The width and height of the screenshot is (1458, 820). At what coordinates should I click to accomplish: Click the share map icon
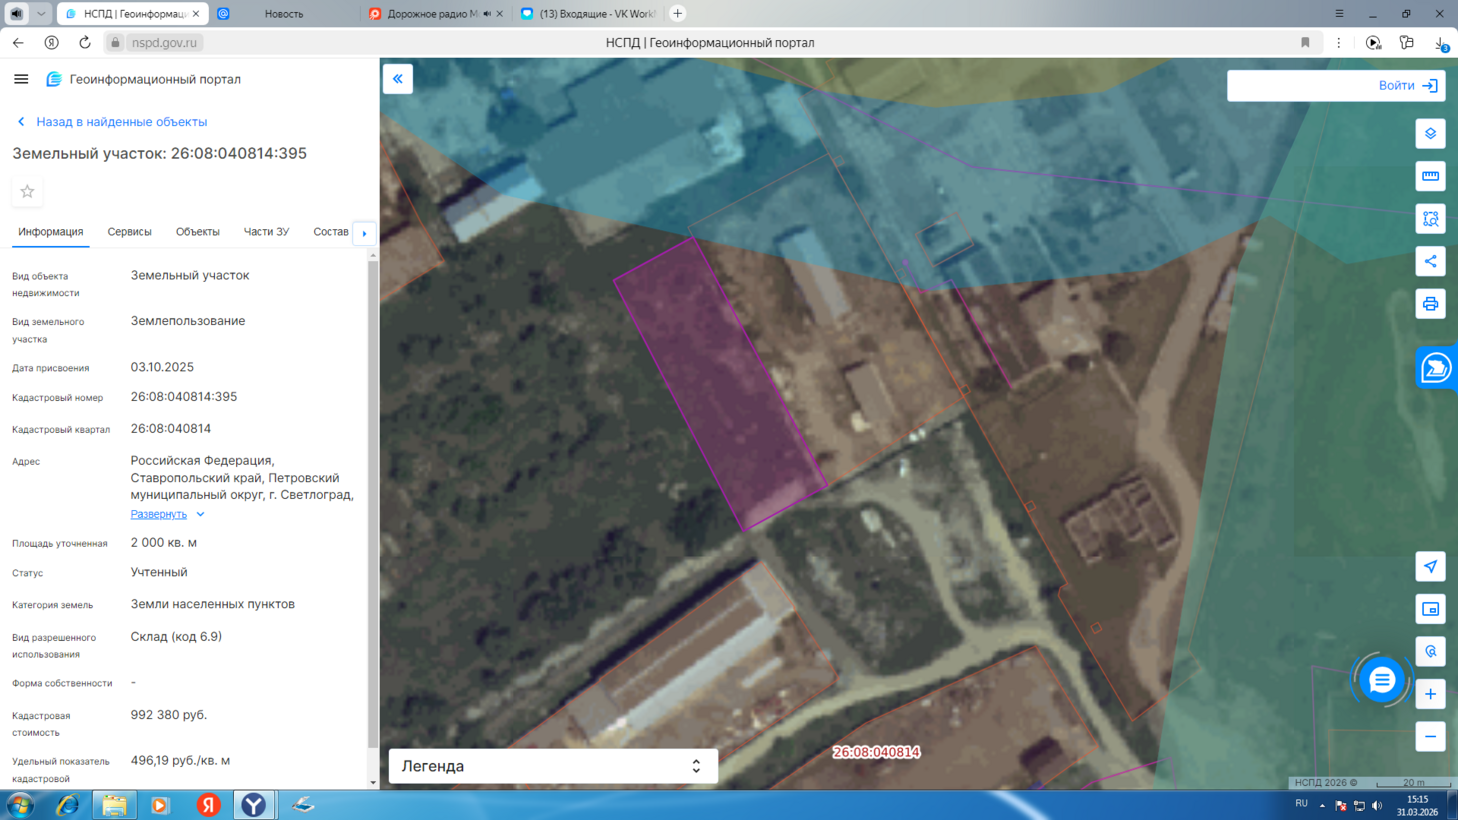[x=1430, y=261]
